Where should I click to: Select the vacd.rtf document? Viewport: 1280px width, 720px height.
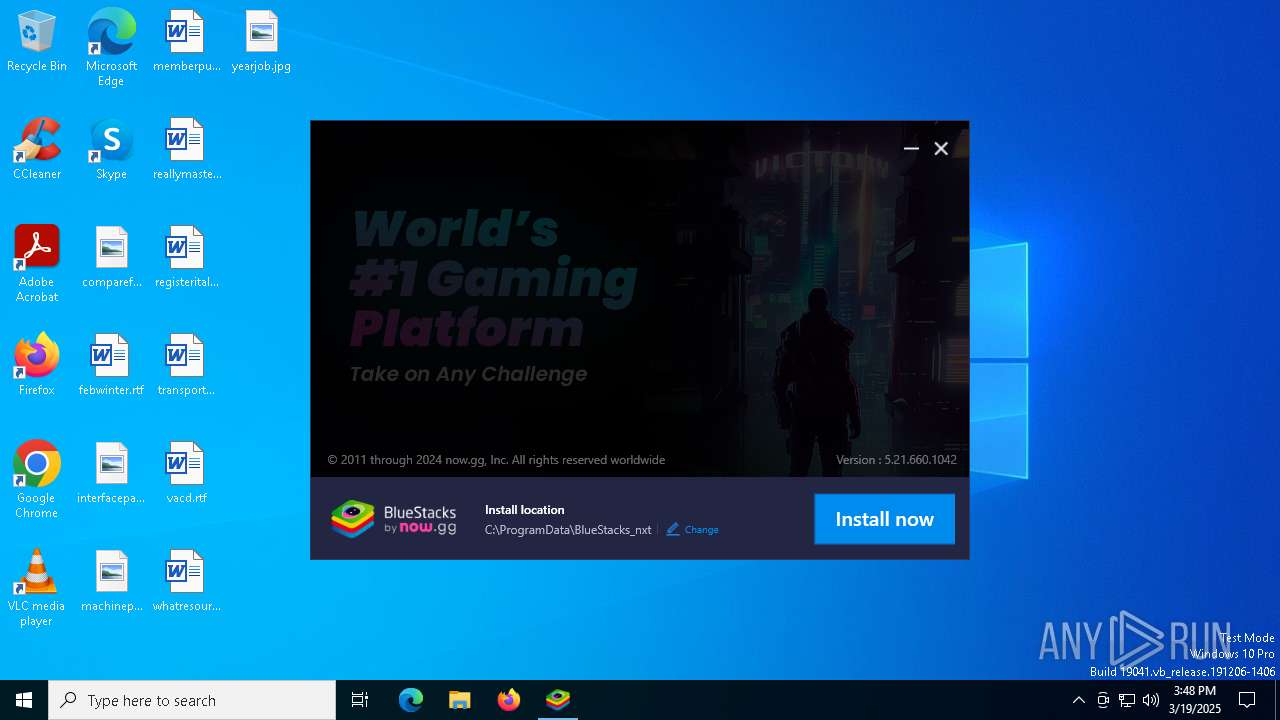tap(186, 474)
